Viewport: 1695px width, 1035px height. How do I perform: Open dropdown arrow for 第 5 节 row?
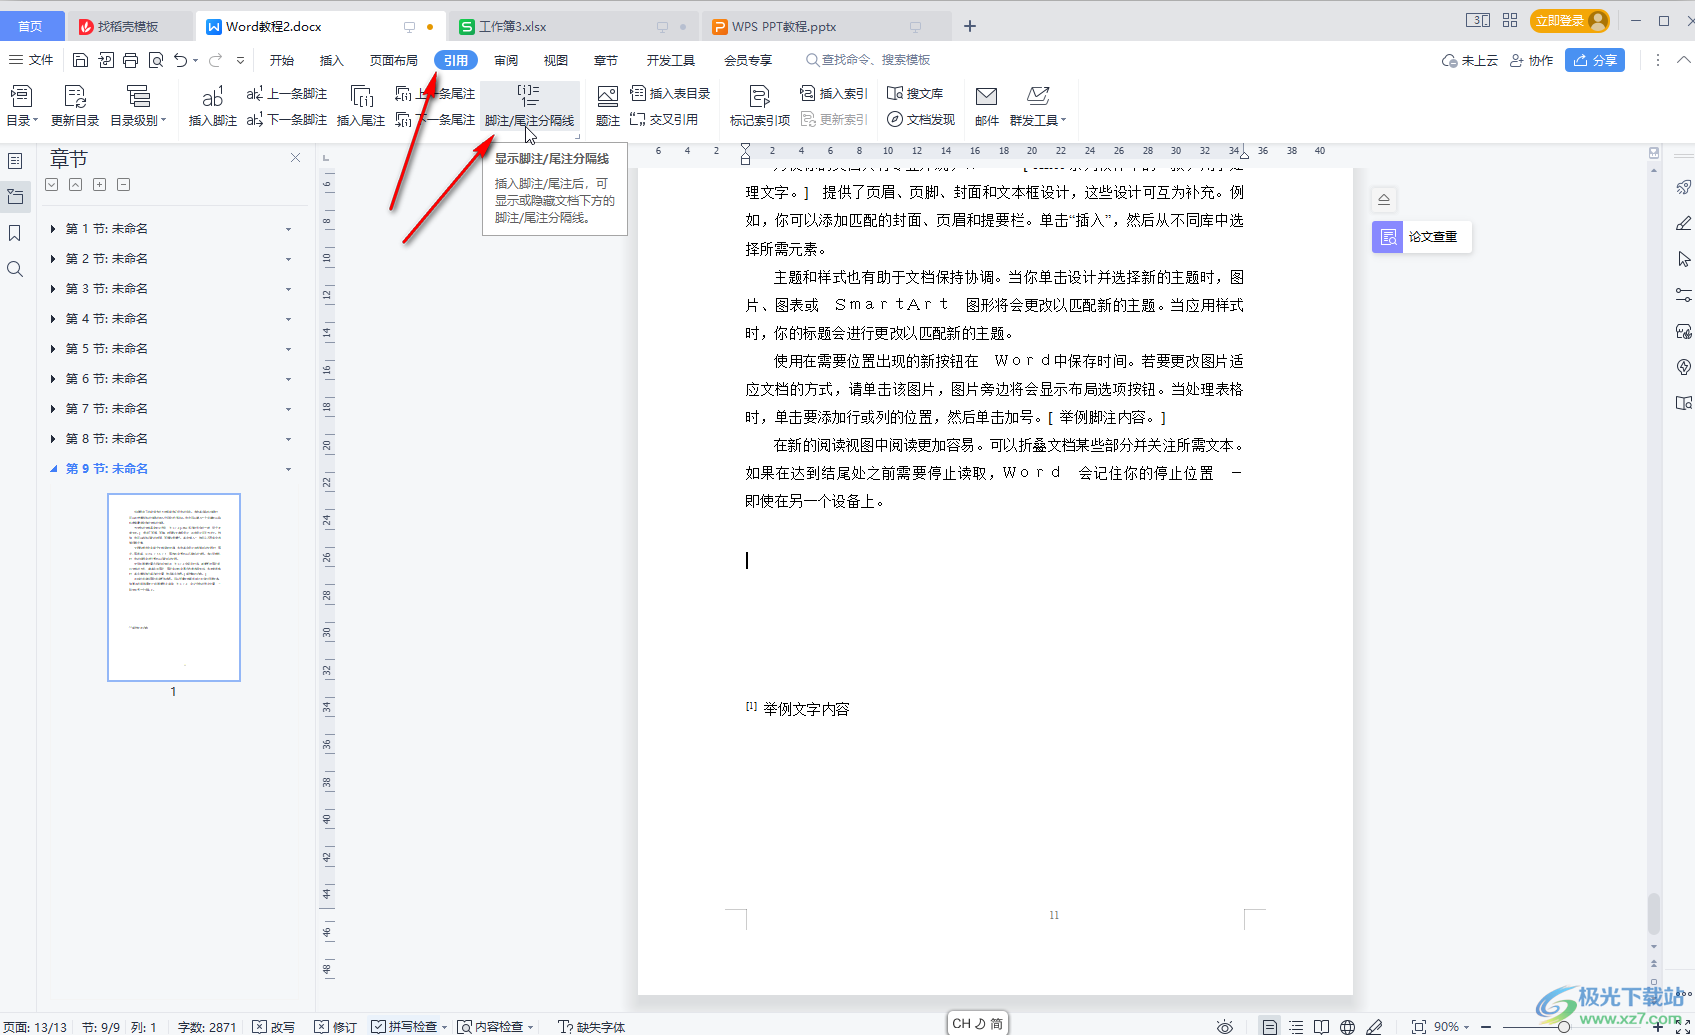(x=289, y=349)
